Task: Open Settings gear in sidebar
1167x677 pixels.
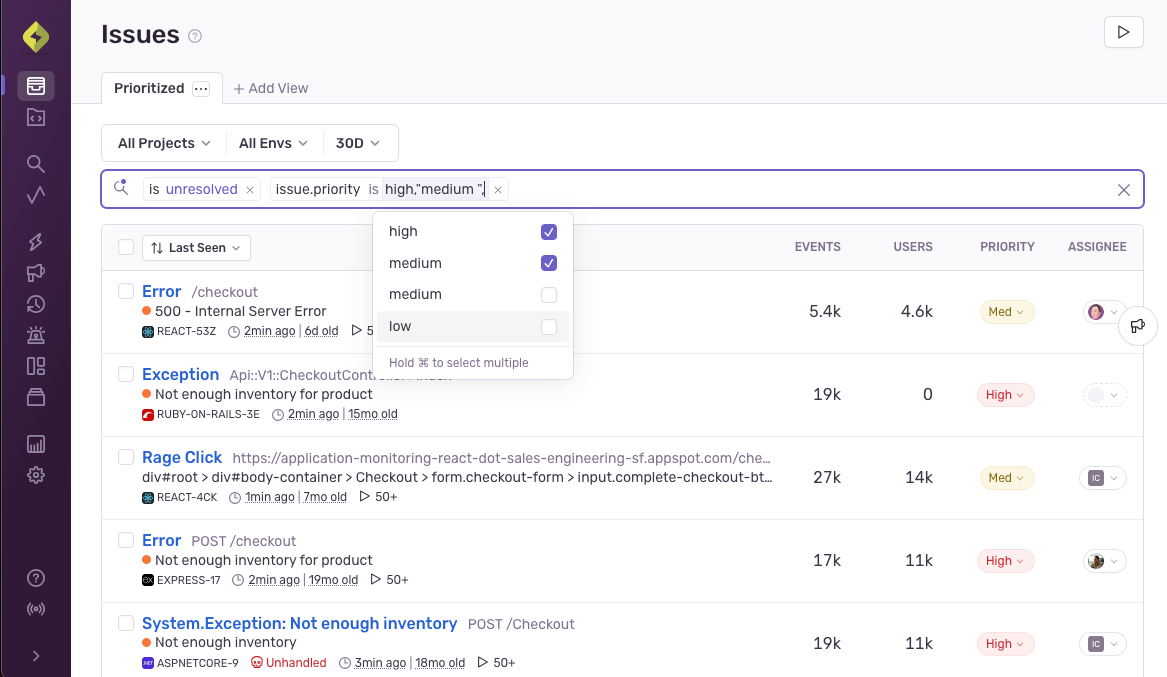Action: pos(36,475)
